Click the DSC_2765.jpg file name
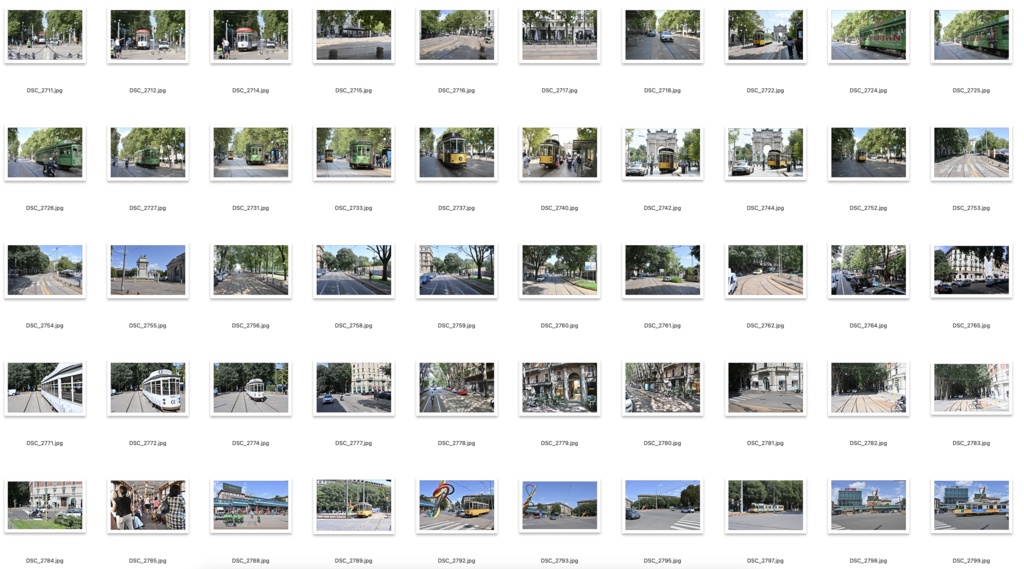This screenshot has width=1024, height=569. point(971,325)
